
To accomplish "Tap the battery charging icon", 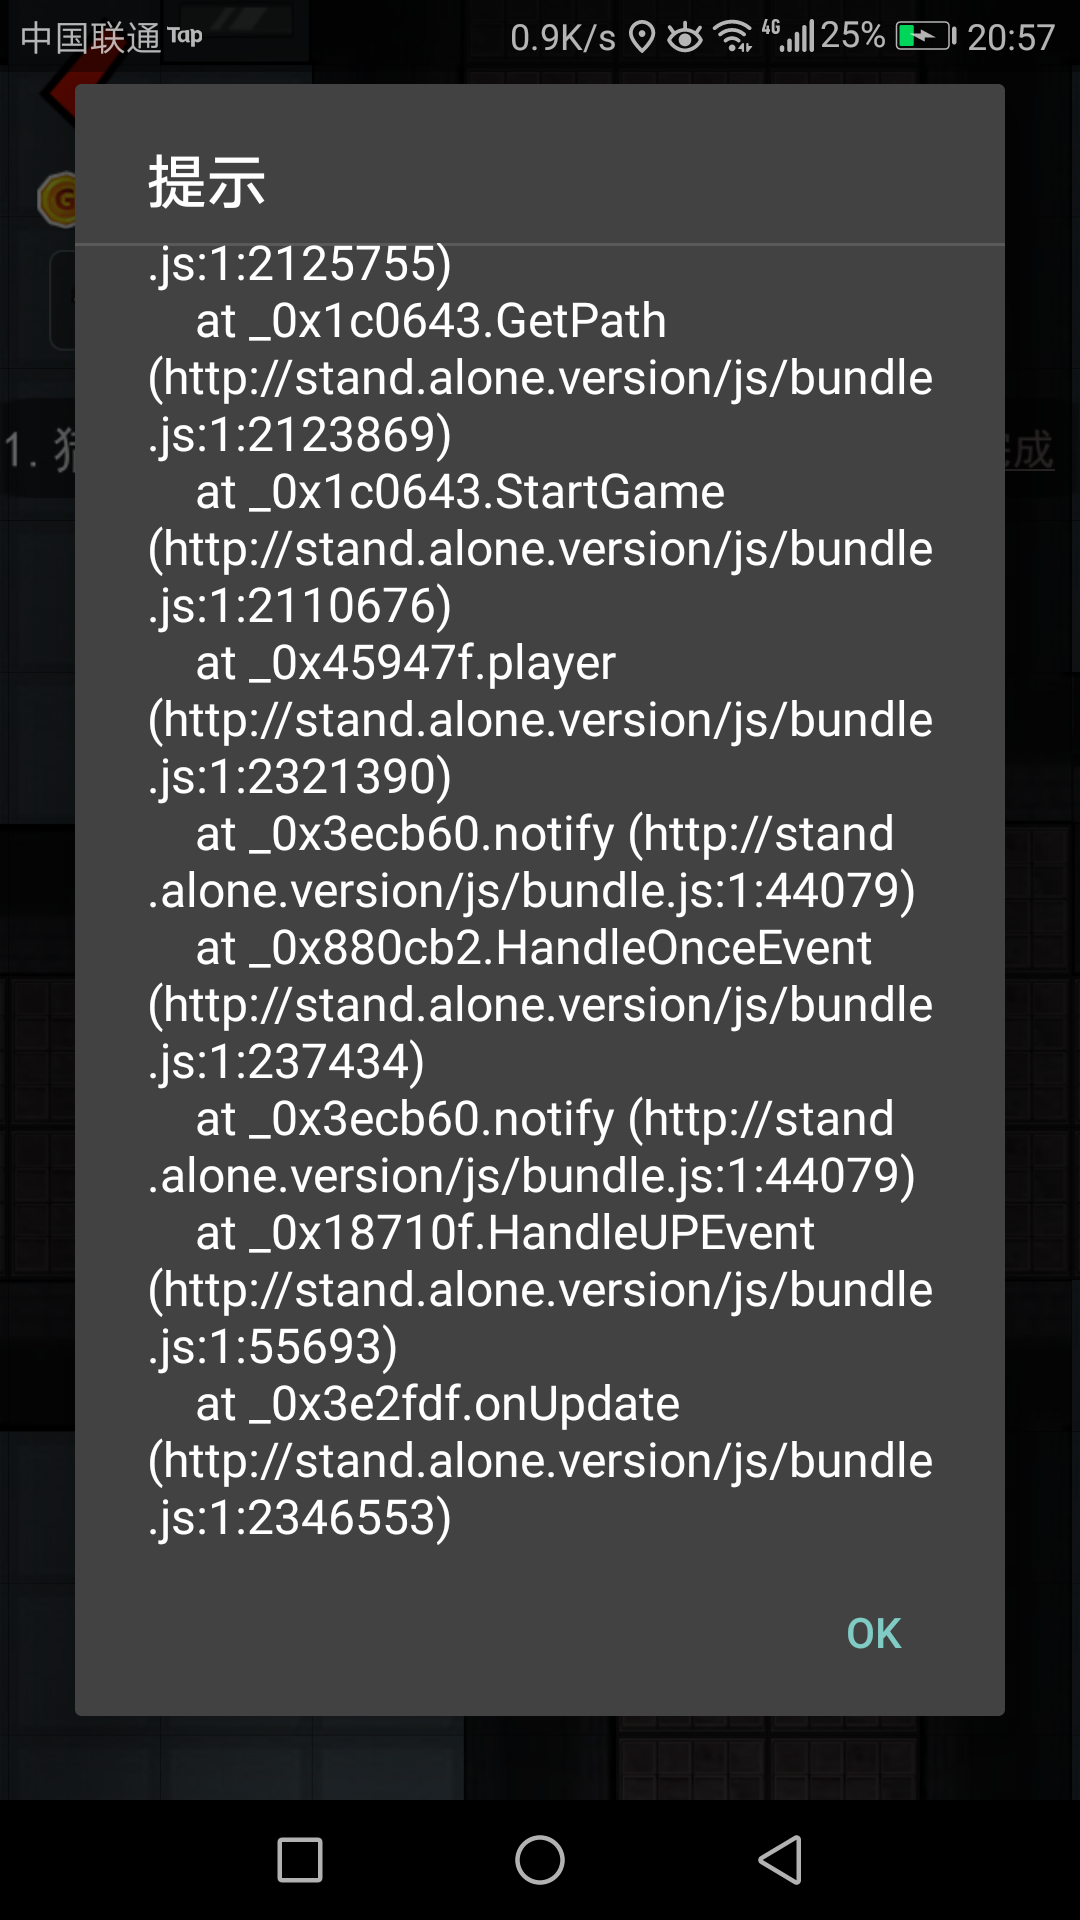I will pos(926,37).
